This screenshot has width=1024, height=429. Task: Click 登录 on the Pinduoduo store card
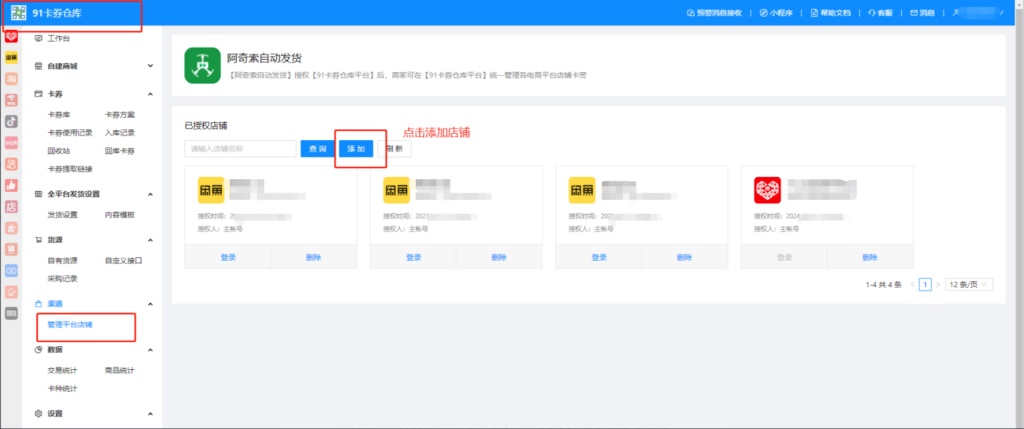(784, 257)
